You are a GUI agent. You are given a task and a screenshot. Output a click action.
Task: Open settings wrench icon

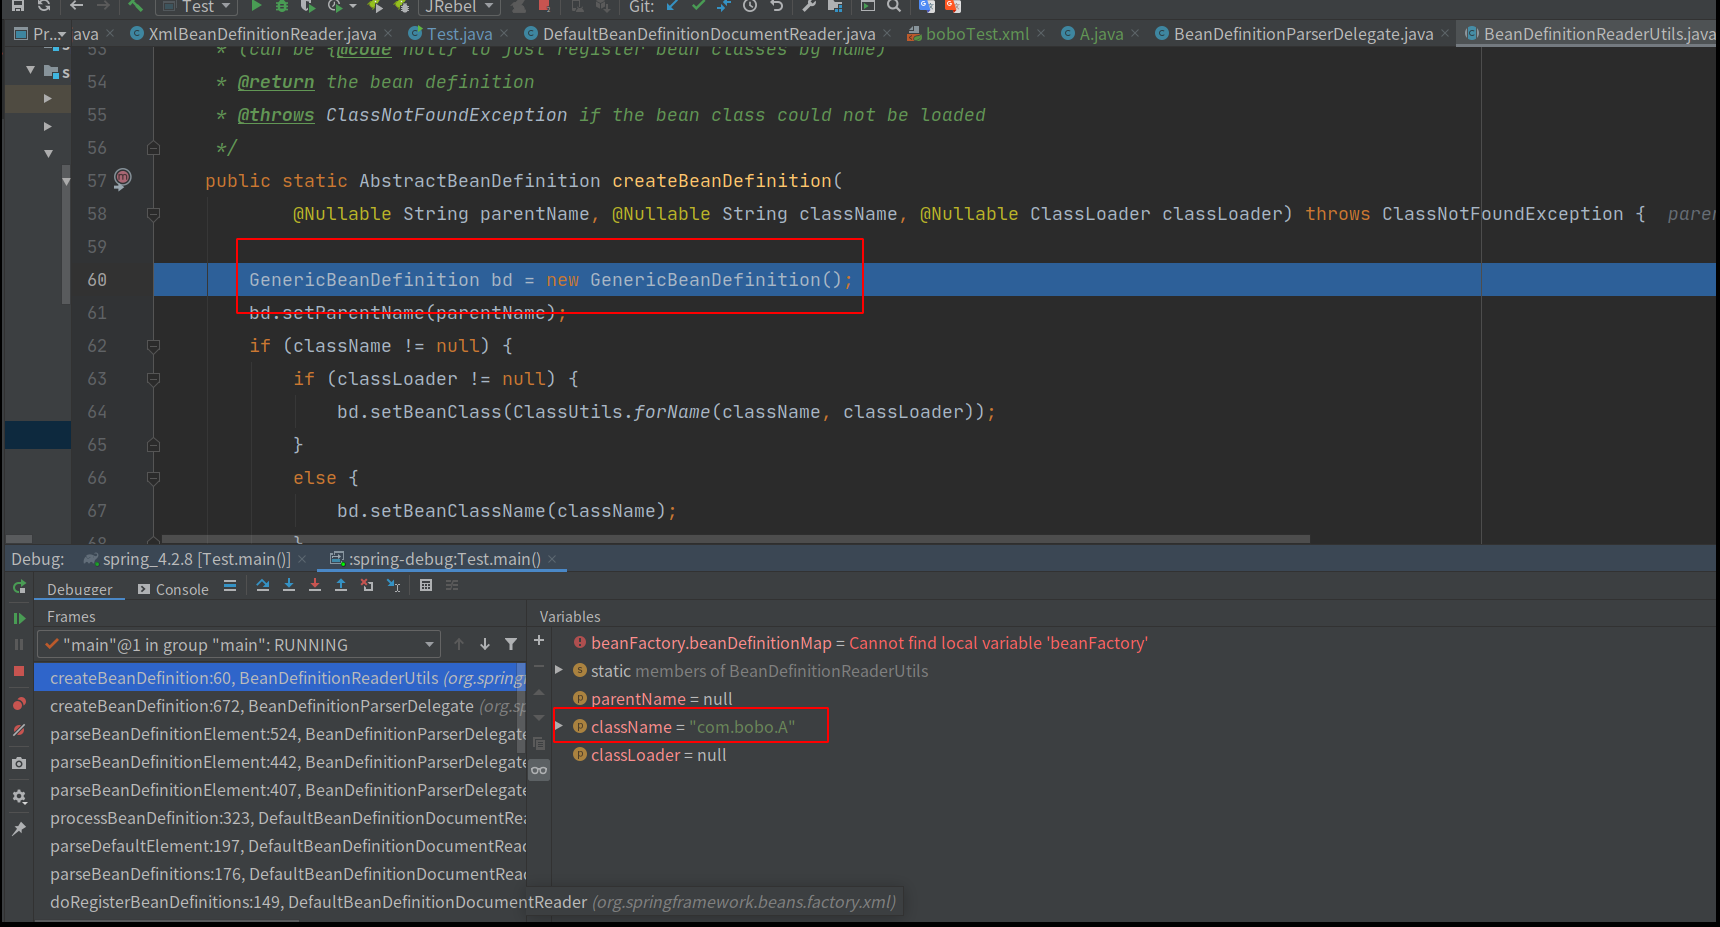(809, 6)
